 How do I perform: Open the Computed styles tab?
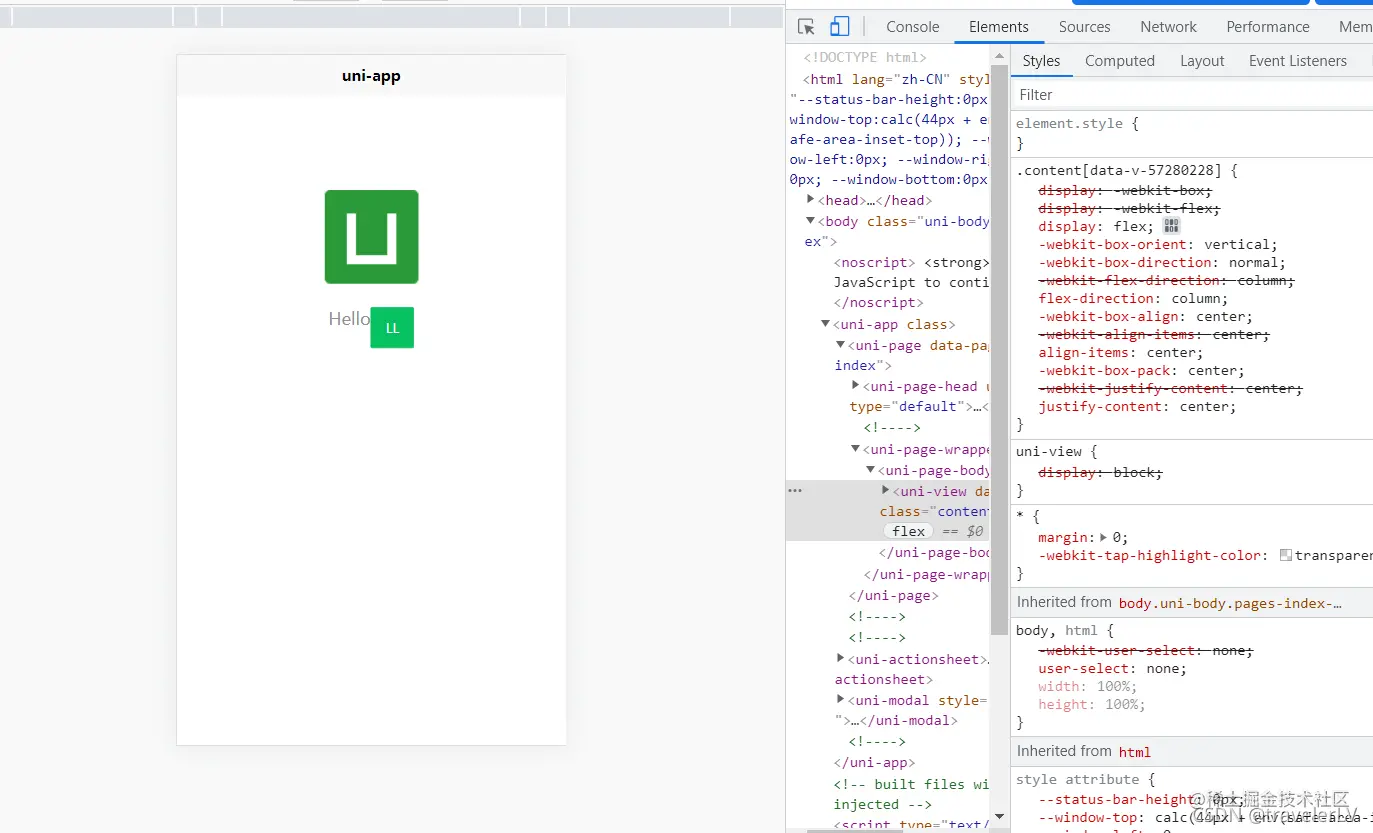tap(1119, 61)
